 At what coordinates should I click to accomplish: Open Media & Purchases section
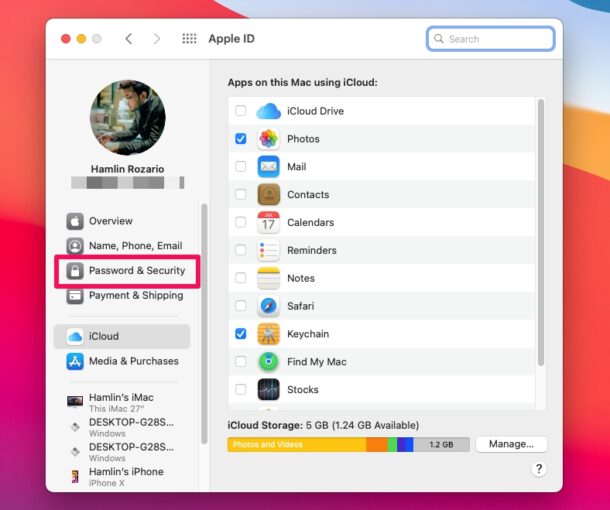(x=122, y=361)
